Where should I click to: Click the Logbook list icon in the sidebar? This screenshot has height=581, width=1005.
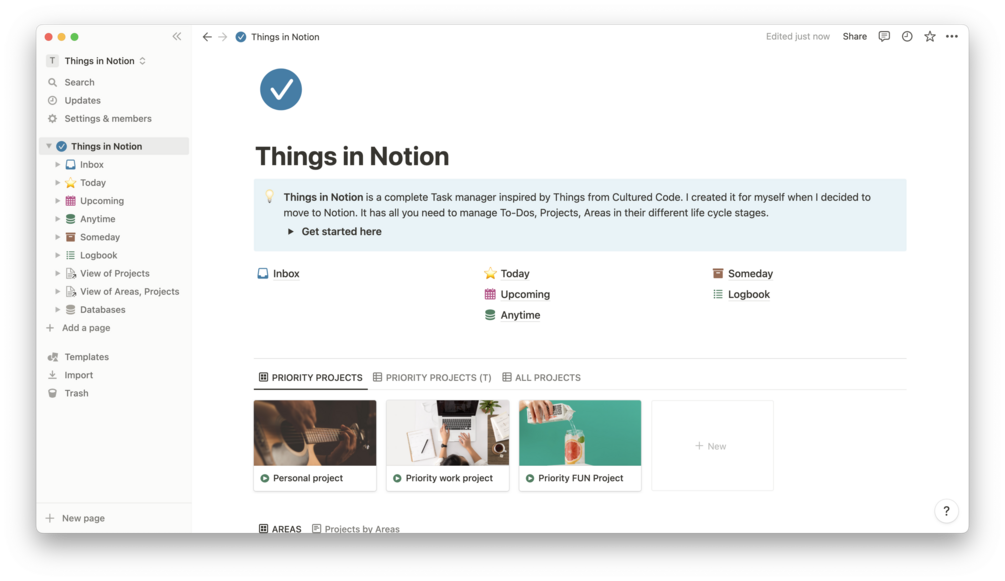[71, 255]
